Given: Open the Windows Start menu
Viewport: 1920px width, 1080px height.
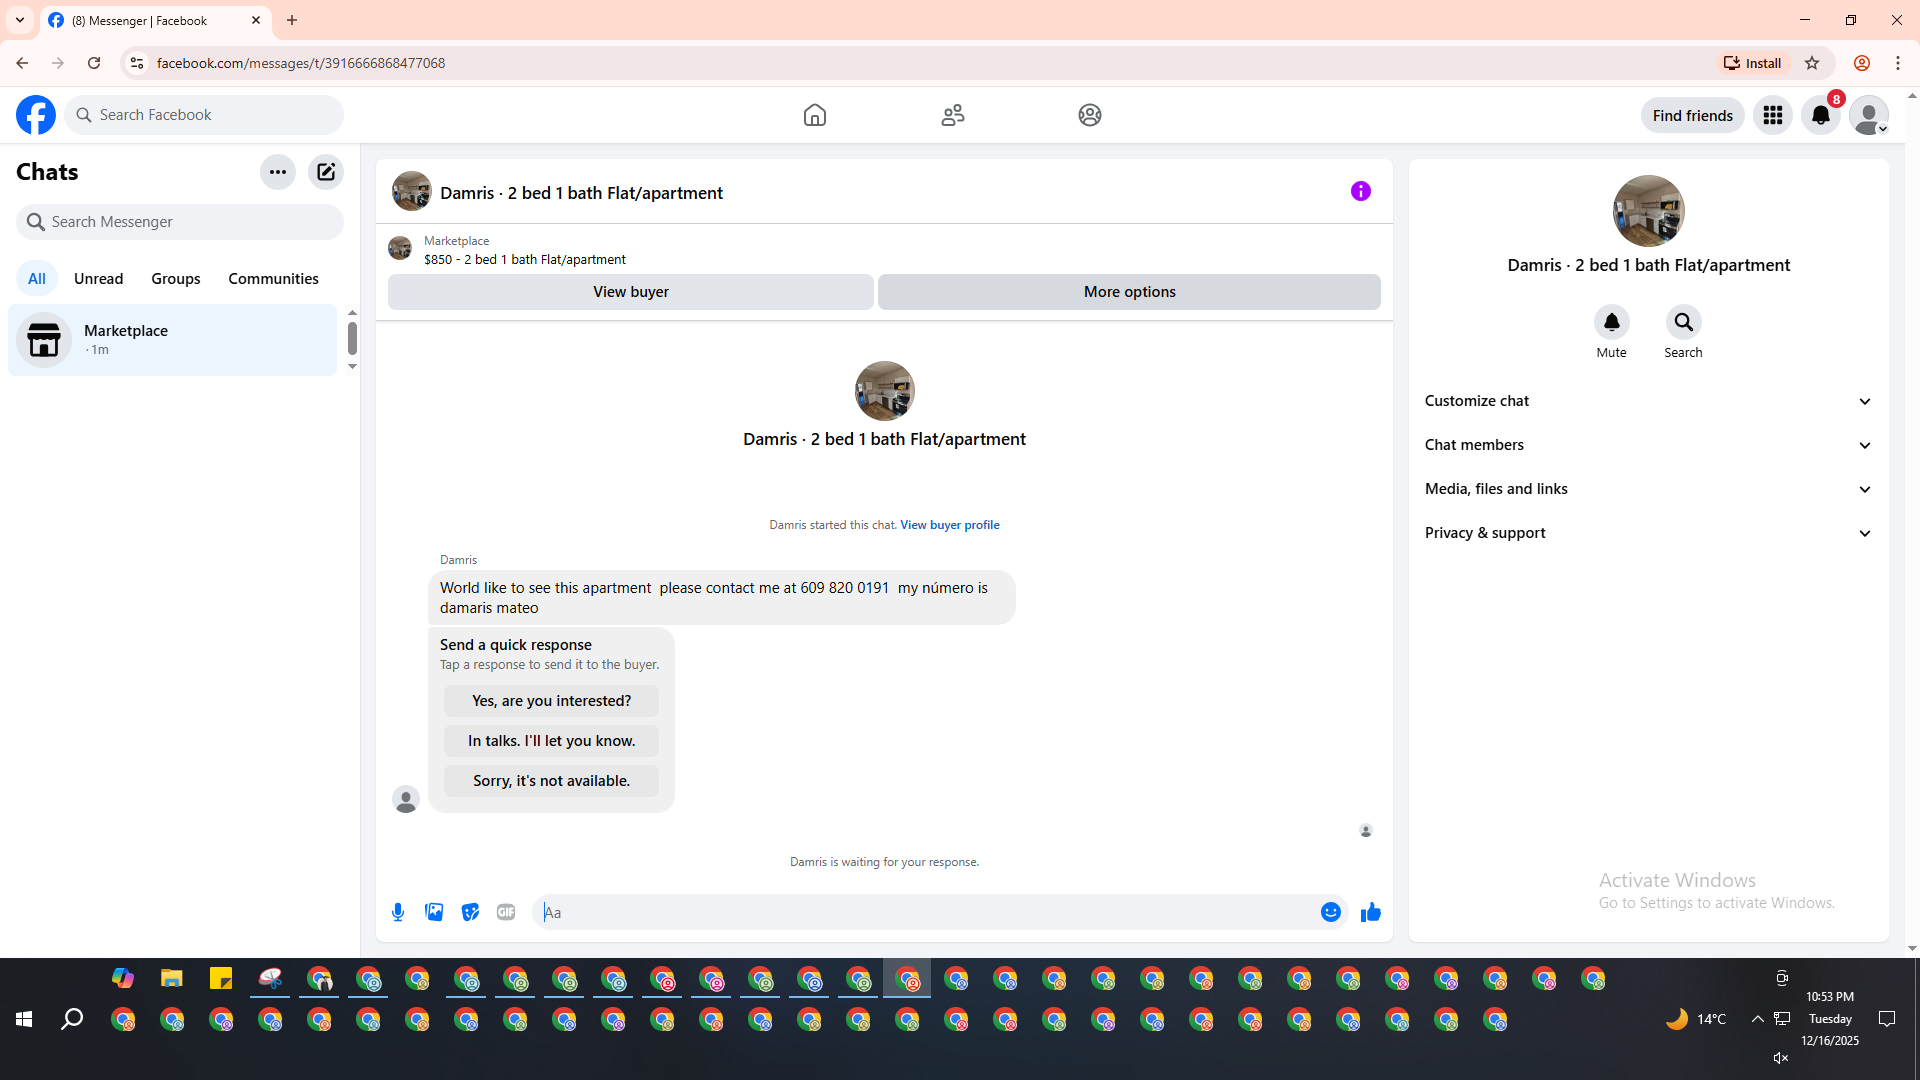Looking at the screenshot, I should 24,1019.
